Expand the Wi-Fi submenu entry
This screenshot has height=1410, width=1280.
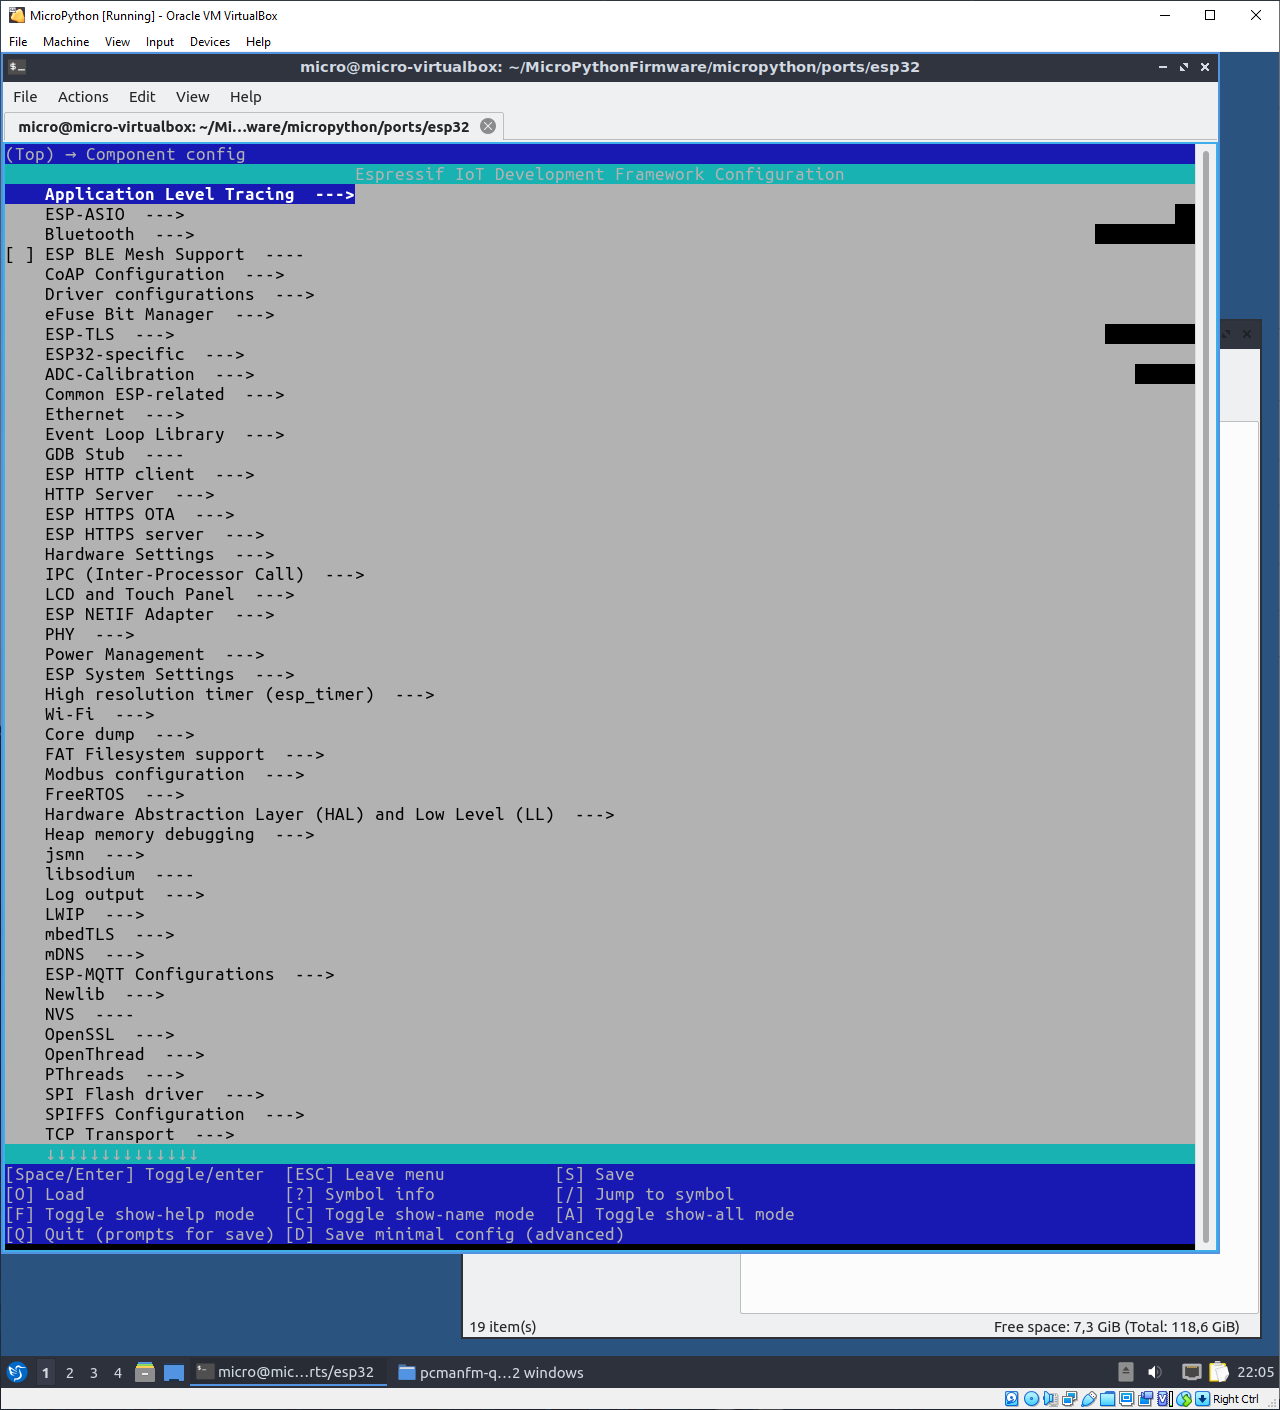pos(99,714)
